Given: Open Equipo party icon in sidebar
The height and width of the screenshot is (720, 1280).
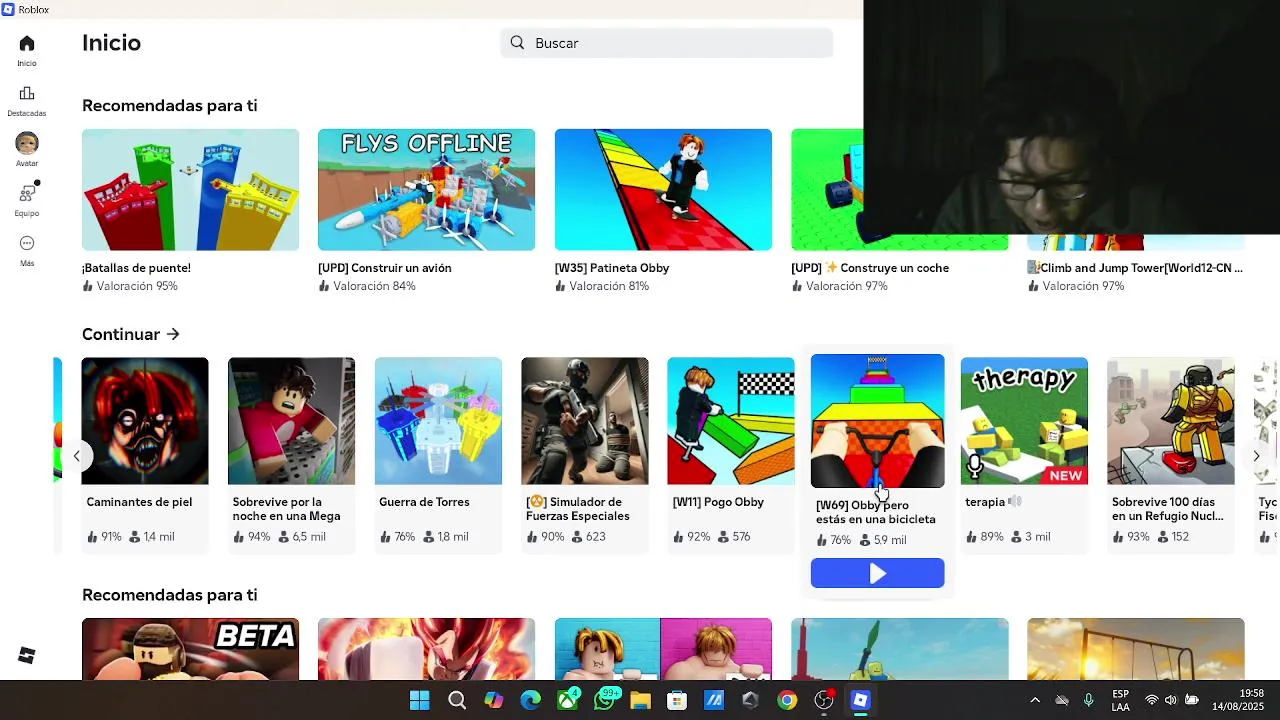Looking at the screenshot, I should tap(27, 200).
